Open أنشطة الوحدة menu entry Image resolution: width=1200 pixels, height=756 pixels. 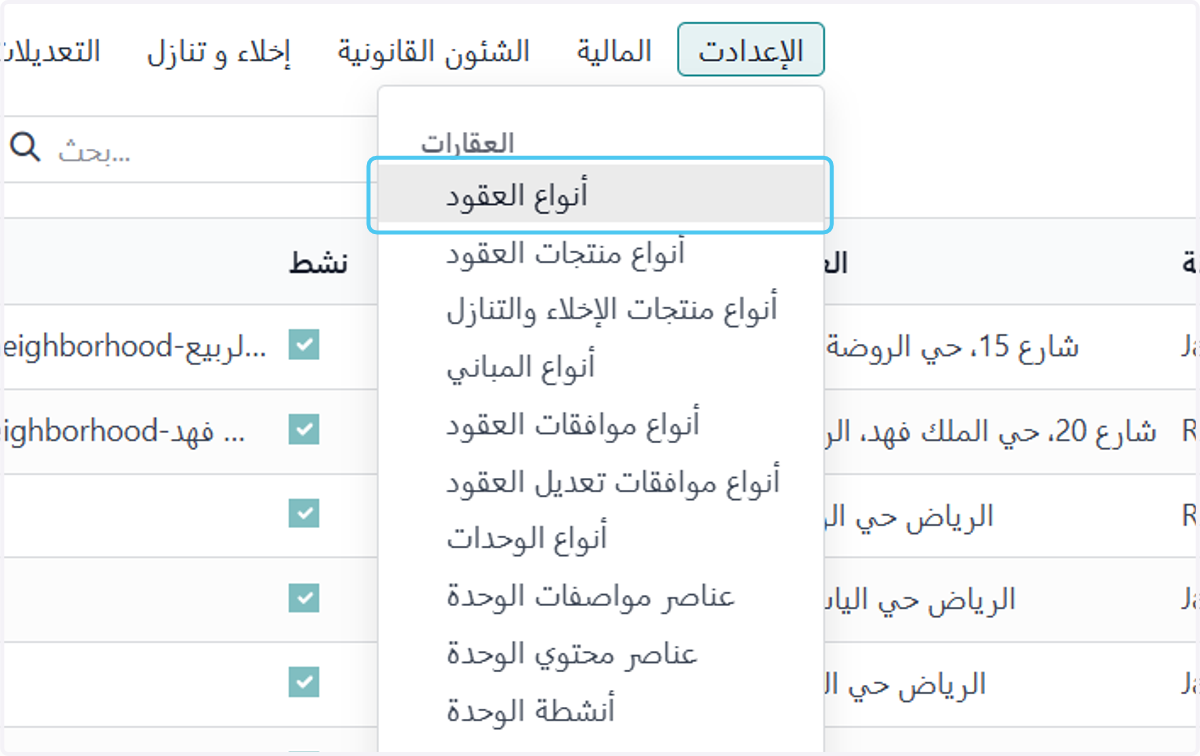tap(601, 711)
